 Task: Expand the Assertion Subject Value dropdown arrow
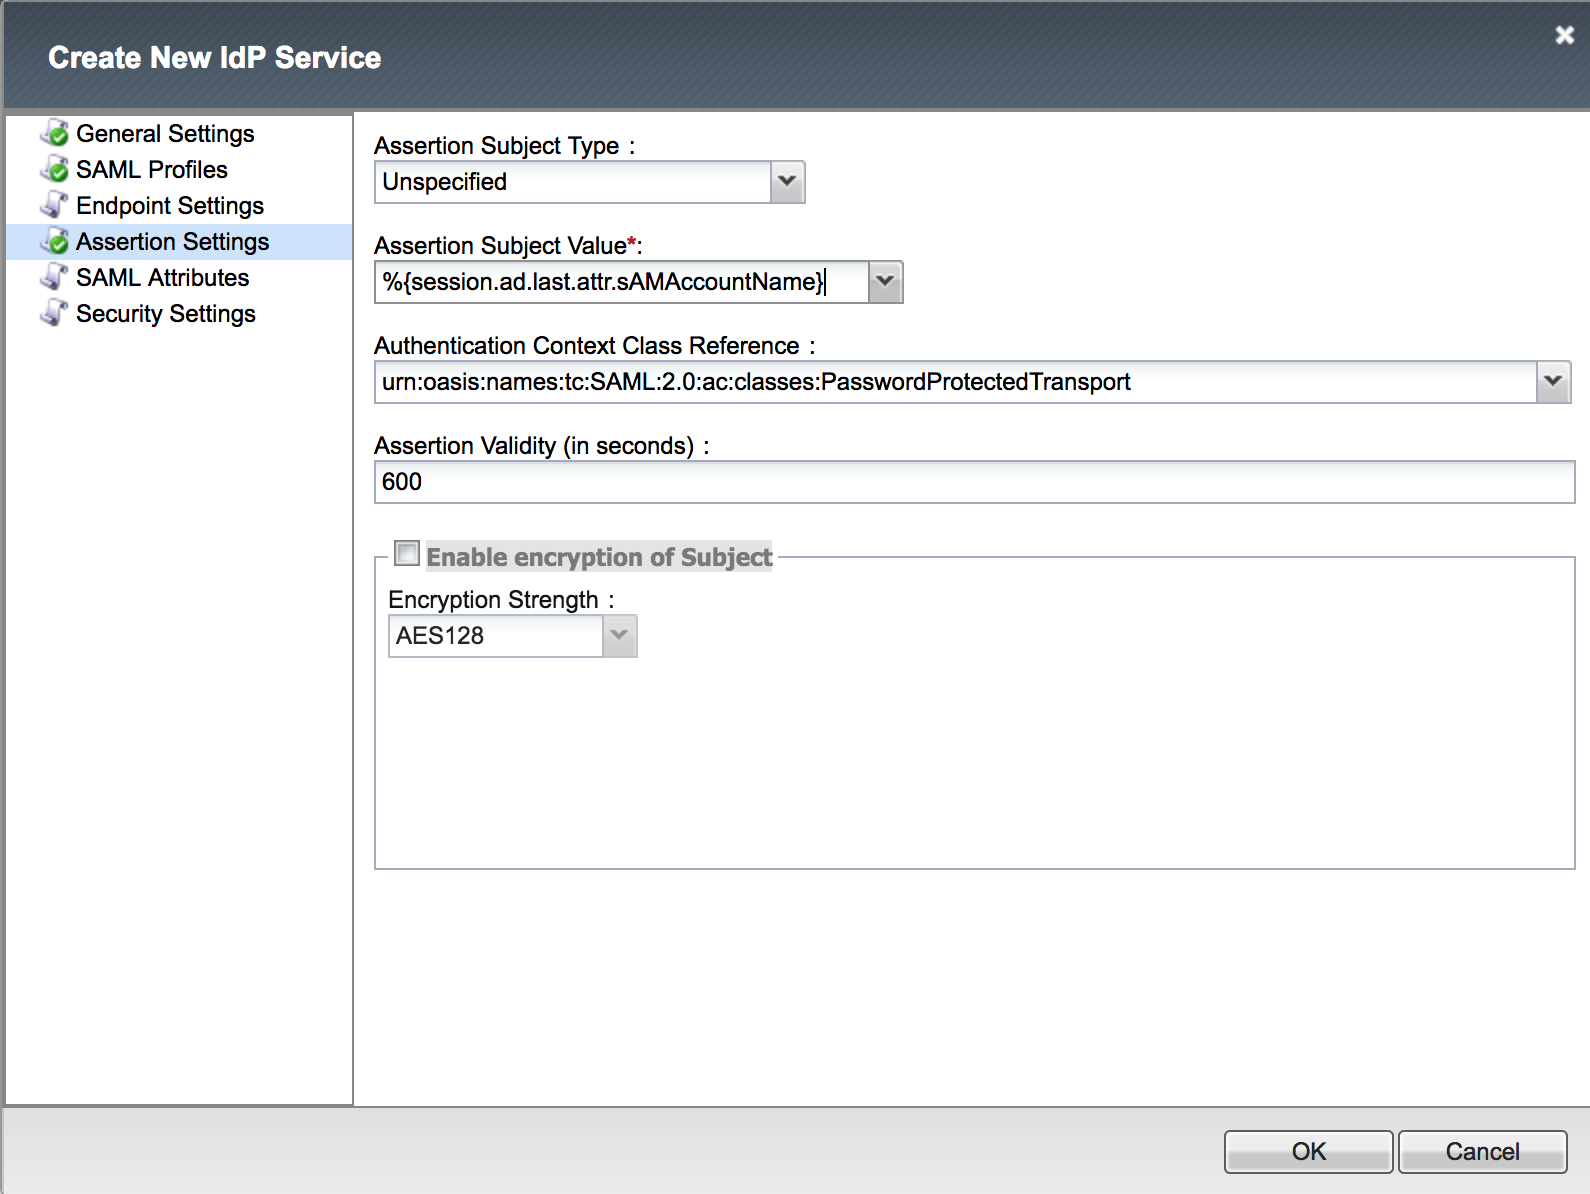(886, 282)
